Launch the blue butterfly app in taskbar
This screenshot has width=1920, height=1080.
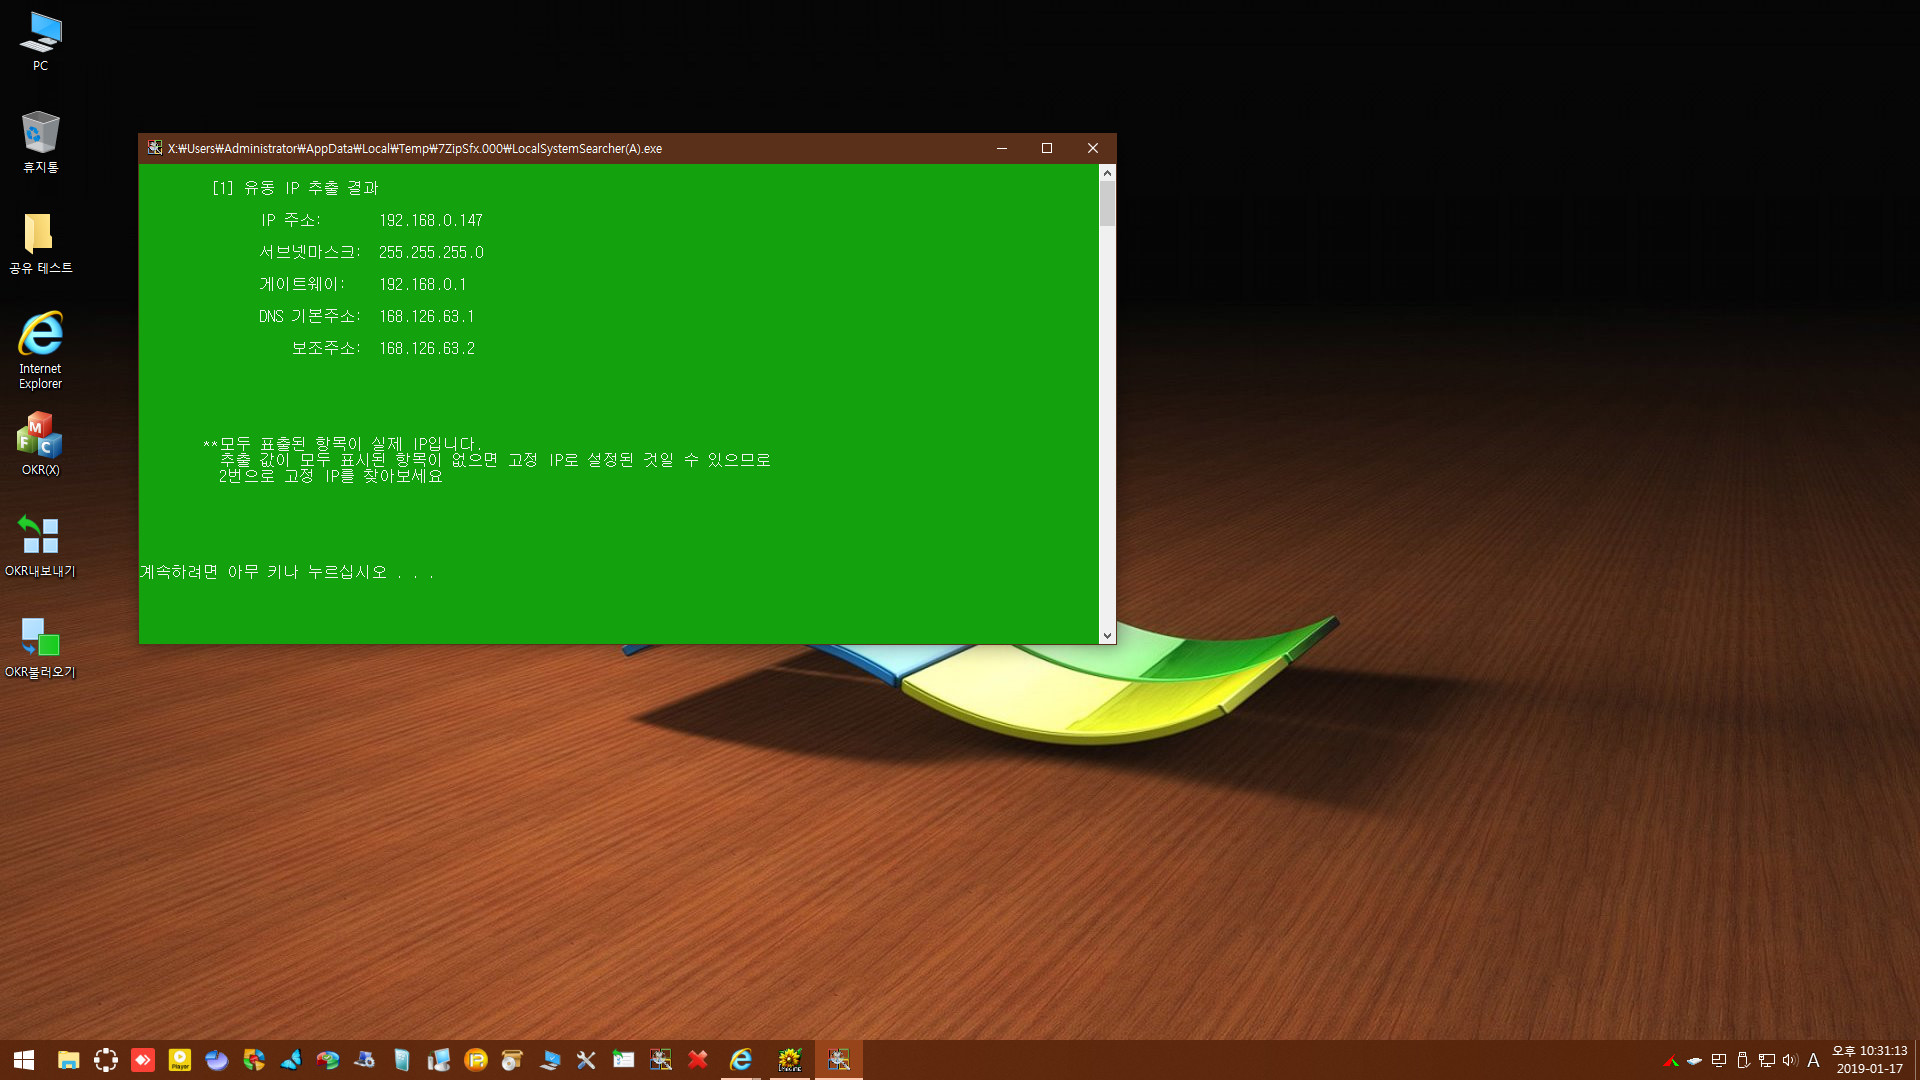pos(291,1060)
